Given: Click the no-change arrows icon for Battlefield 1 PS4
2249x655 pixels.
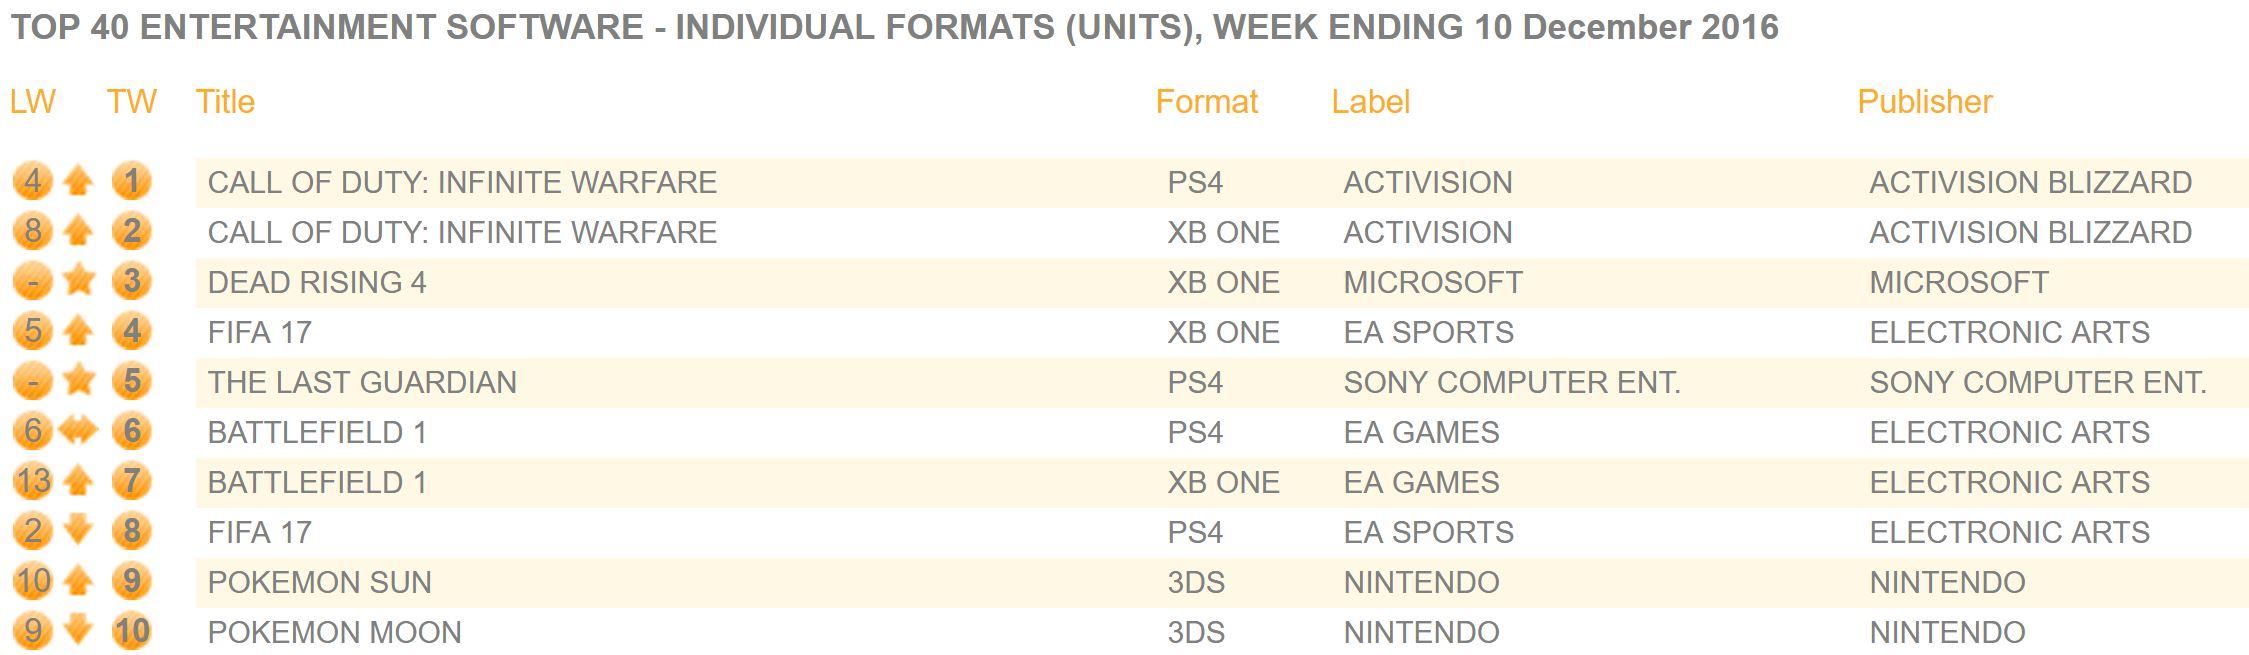Looking at the screenshot, I should 78,431.
